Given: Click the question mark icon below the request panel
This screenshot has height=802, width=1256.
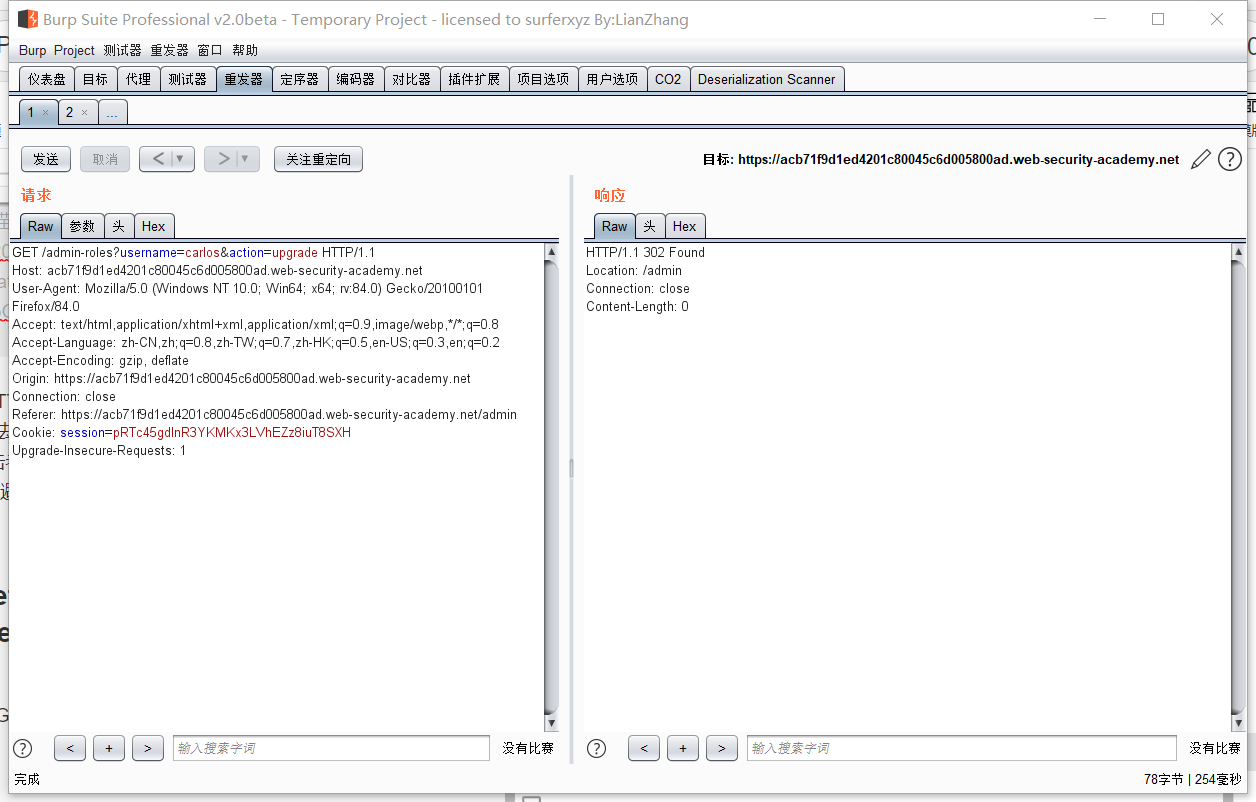Looking at the screenshot, I should coord(22,747).
